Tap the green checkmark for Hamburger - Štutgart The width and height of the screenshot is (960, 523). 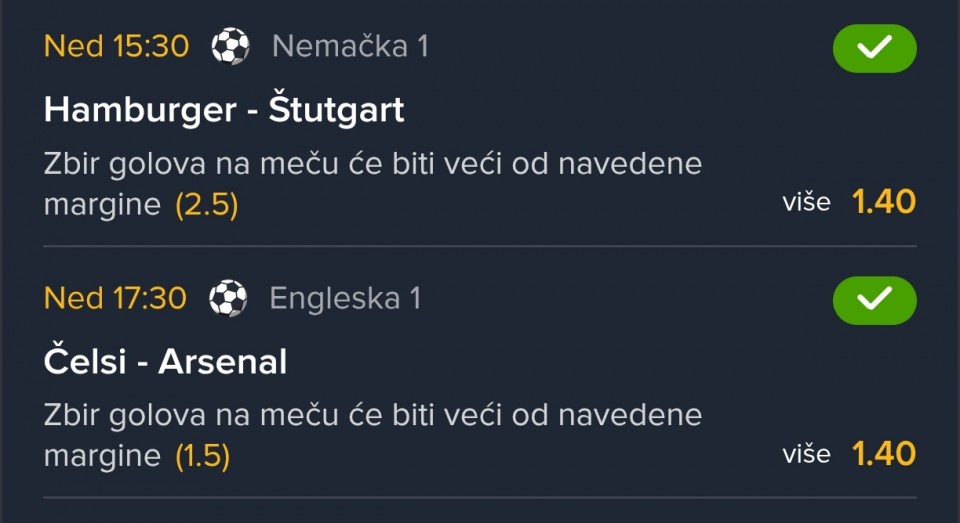pyautogui.click(x=874, y=48)
